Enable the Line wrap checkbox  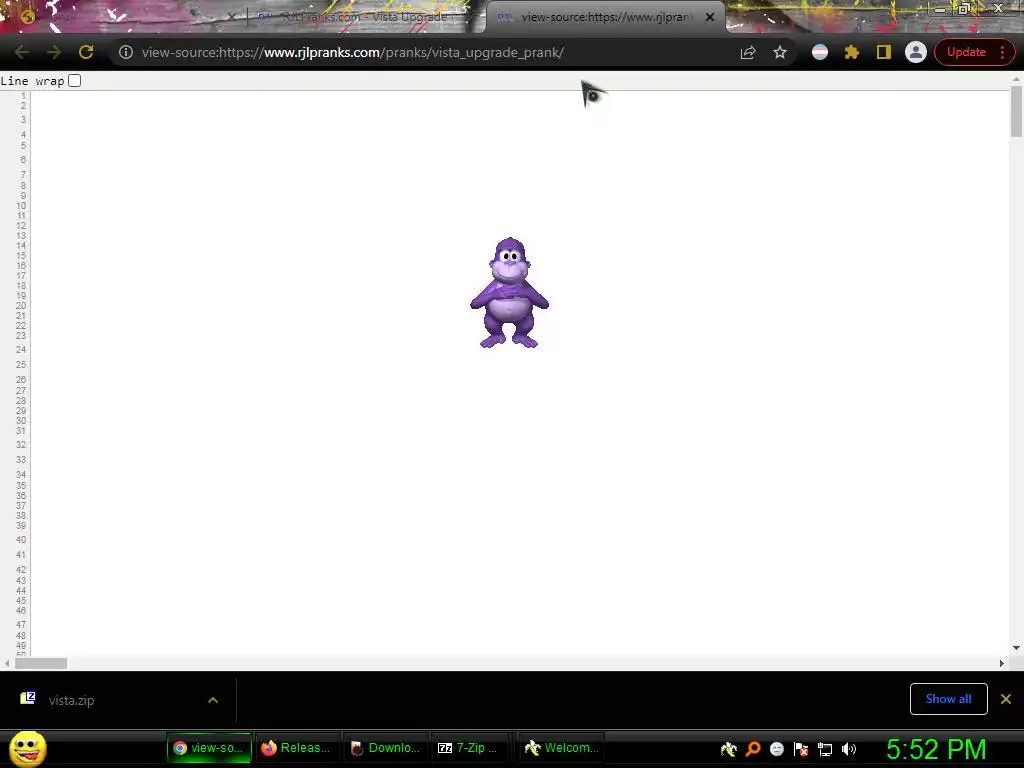click(x=74, y=81)
